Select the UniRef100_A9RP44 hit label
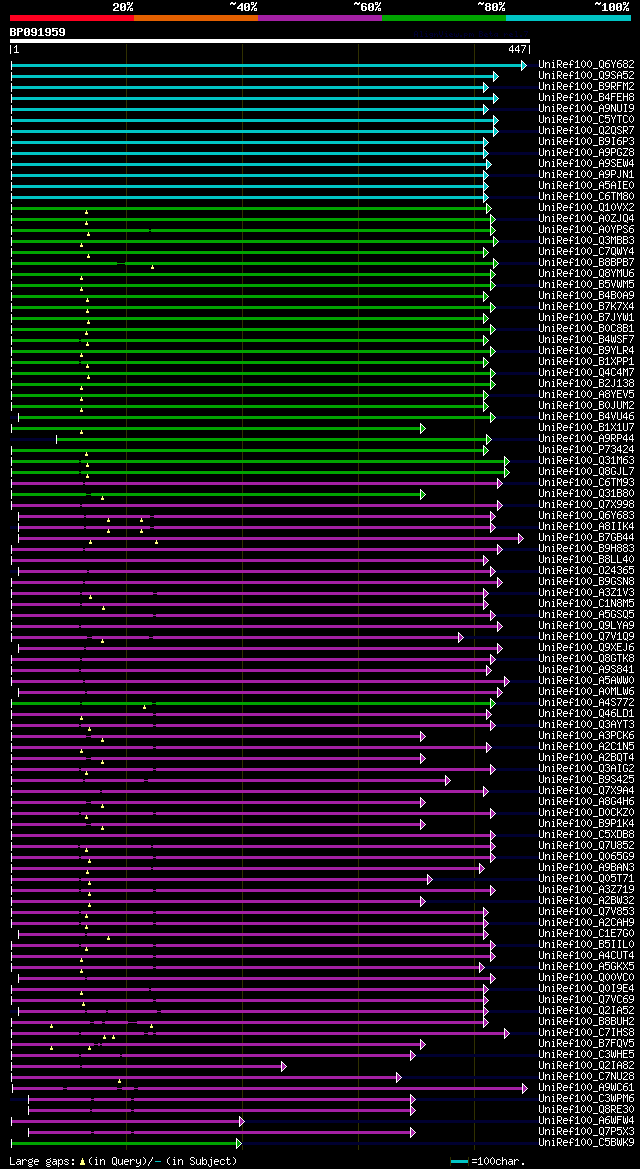This screenshot has height=1169, width=640. click(x=586, y=438)
